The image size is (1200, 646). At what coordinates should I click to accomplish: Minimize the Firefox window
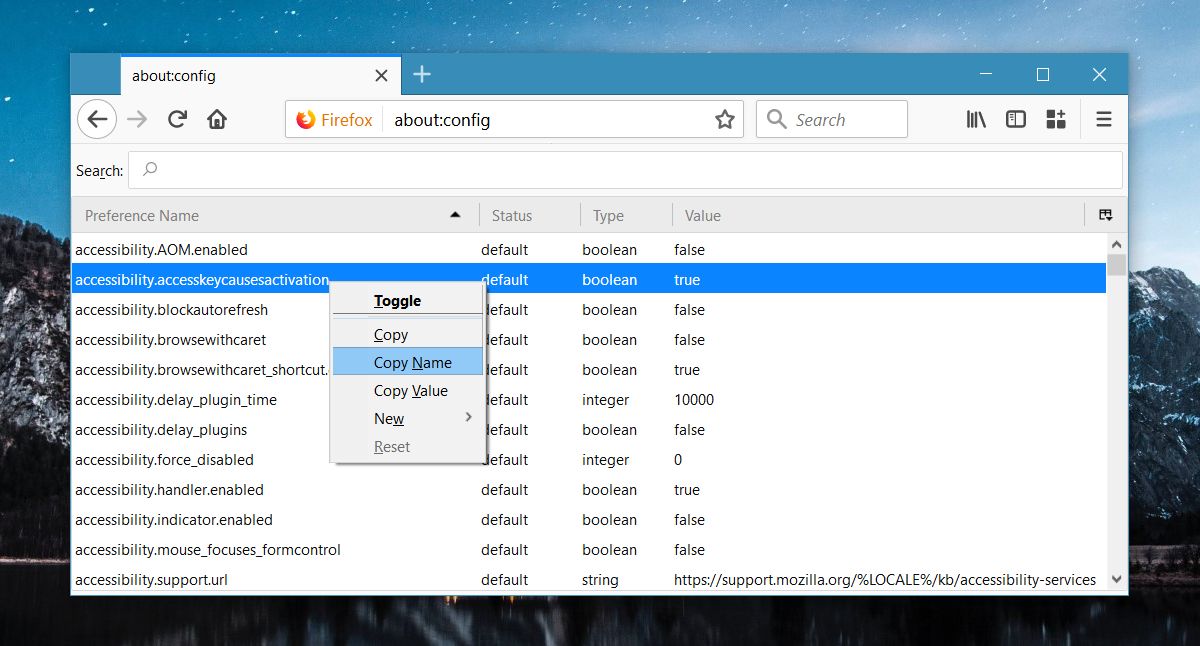[x=987, y=75]
